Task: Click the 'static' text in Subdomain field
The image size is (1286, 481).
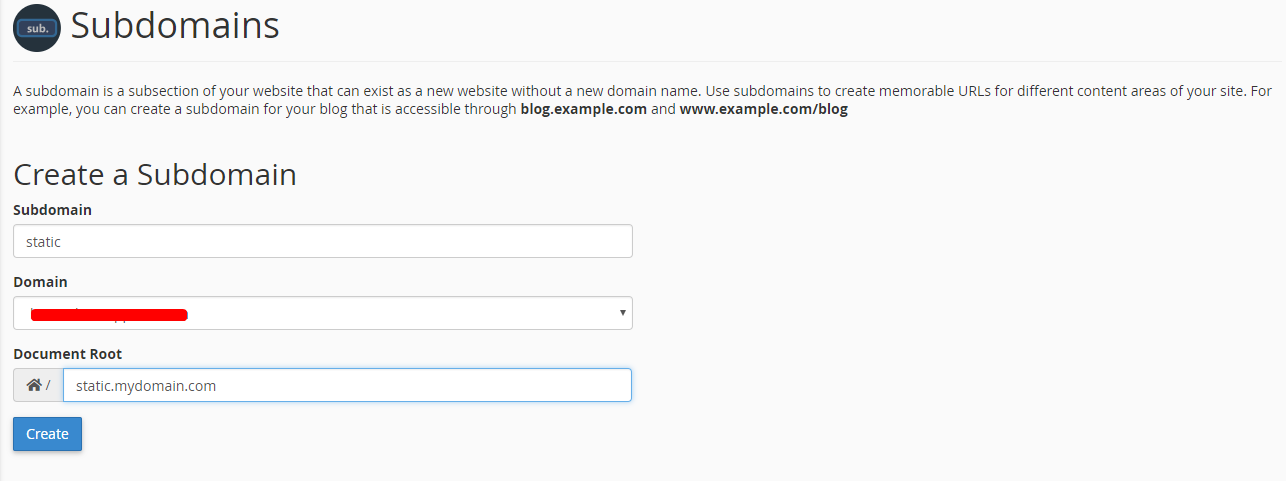Action: pyautogui.click(x=44, y=241)
